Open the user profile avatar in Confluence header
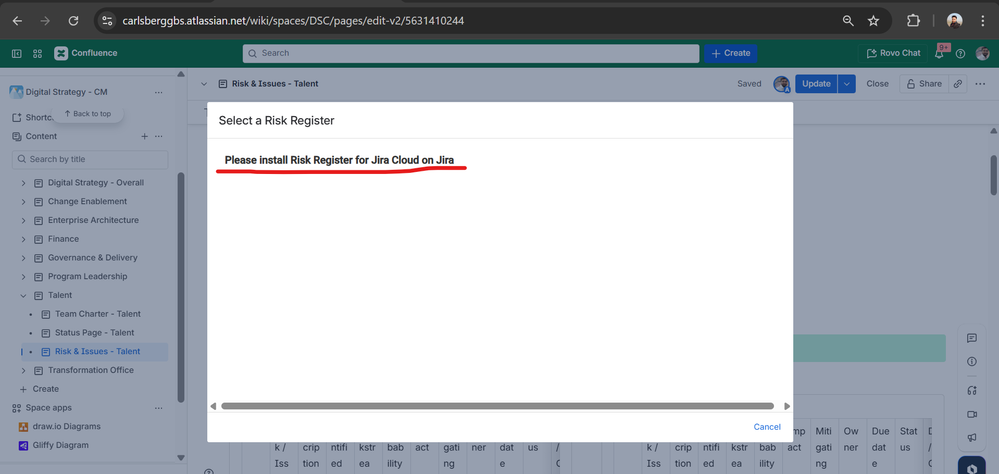This screenshot has width=999, height=474. (x=982, y=54)
